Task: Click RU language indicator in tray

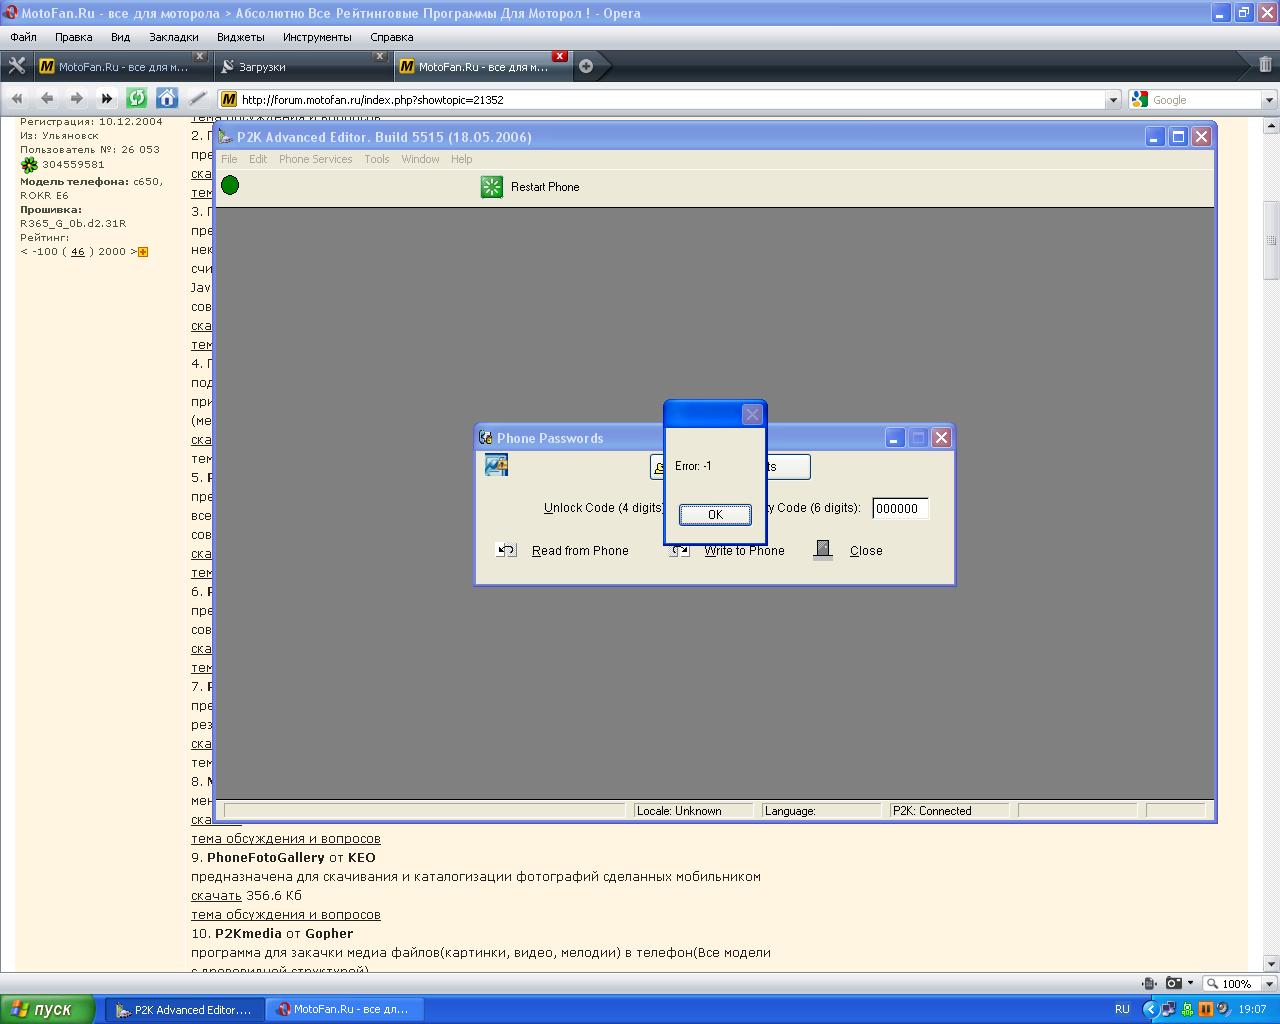Action: 1122,1010
